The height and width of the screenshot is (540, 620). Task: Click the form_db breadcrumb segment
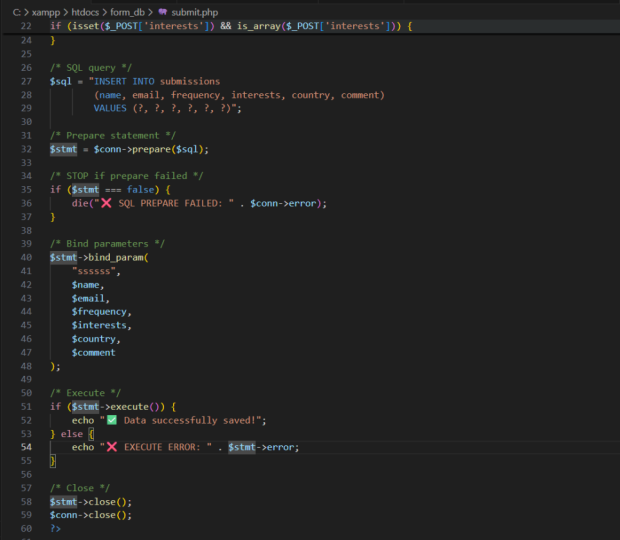tap(127, 13)
